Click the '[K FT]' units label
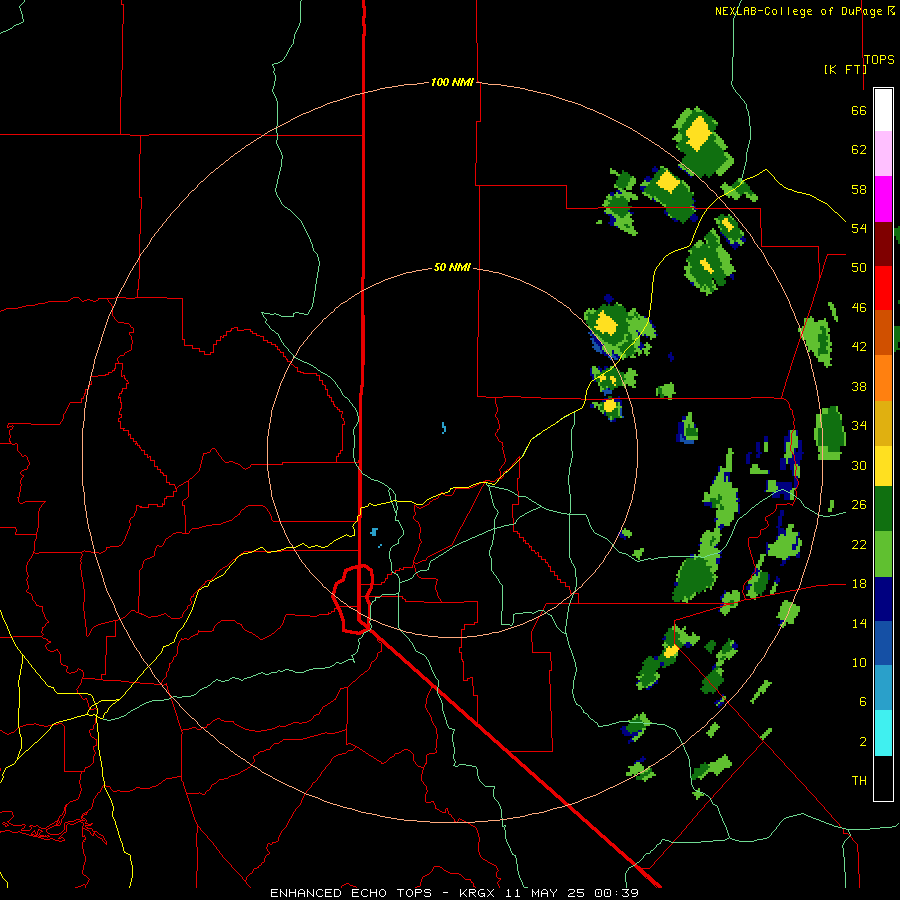 [845, 69]
